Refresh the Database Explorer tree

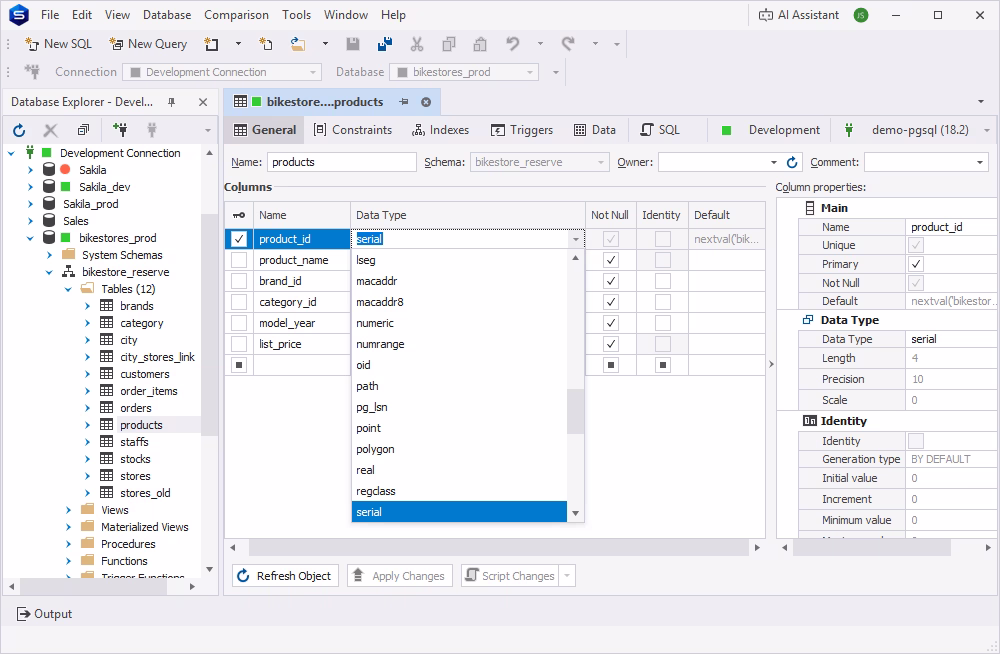click(x=19, y=130)
